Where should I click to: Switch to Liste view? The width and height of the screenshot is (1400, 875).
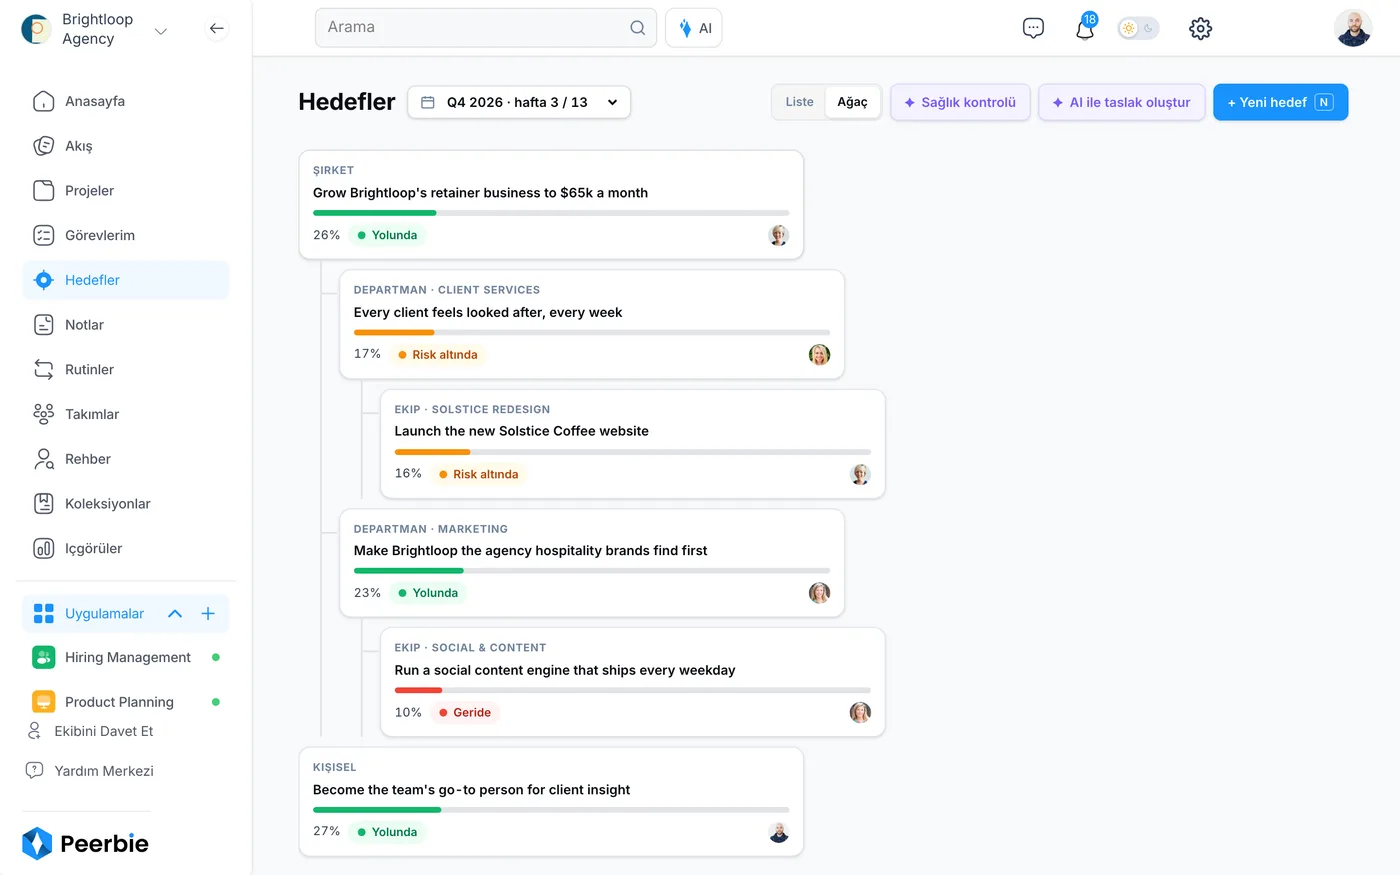[x=799, y=102]
